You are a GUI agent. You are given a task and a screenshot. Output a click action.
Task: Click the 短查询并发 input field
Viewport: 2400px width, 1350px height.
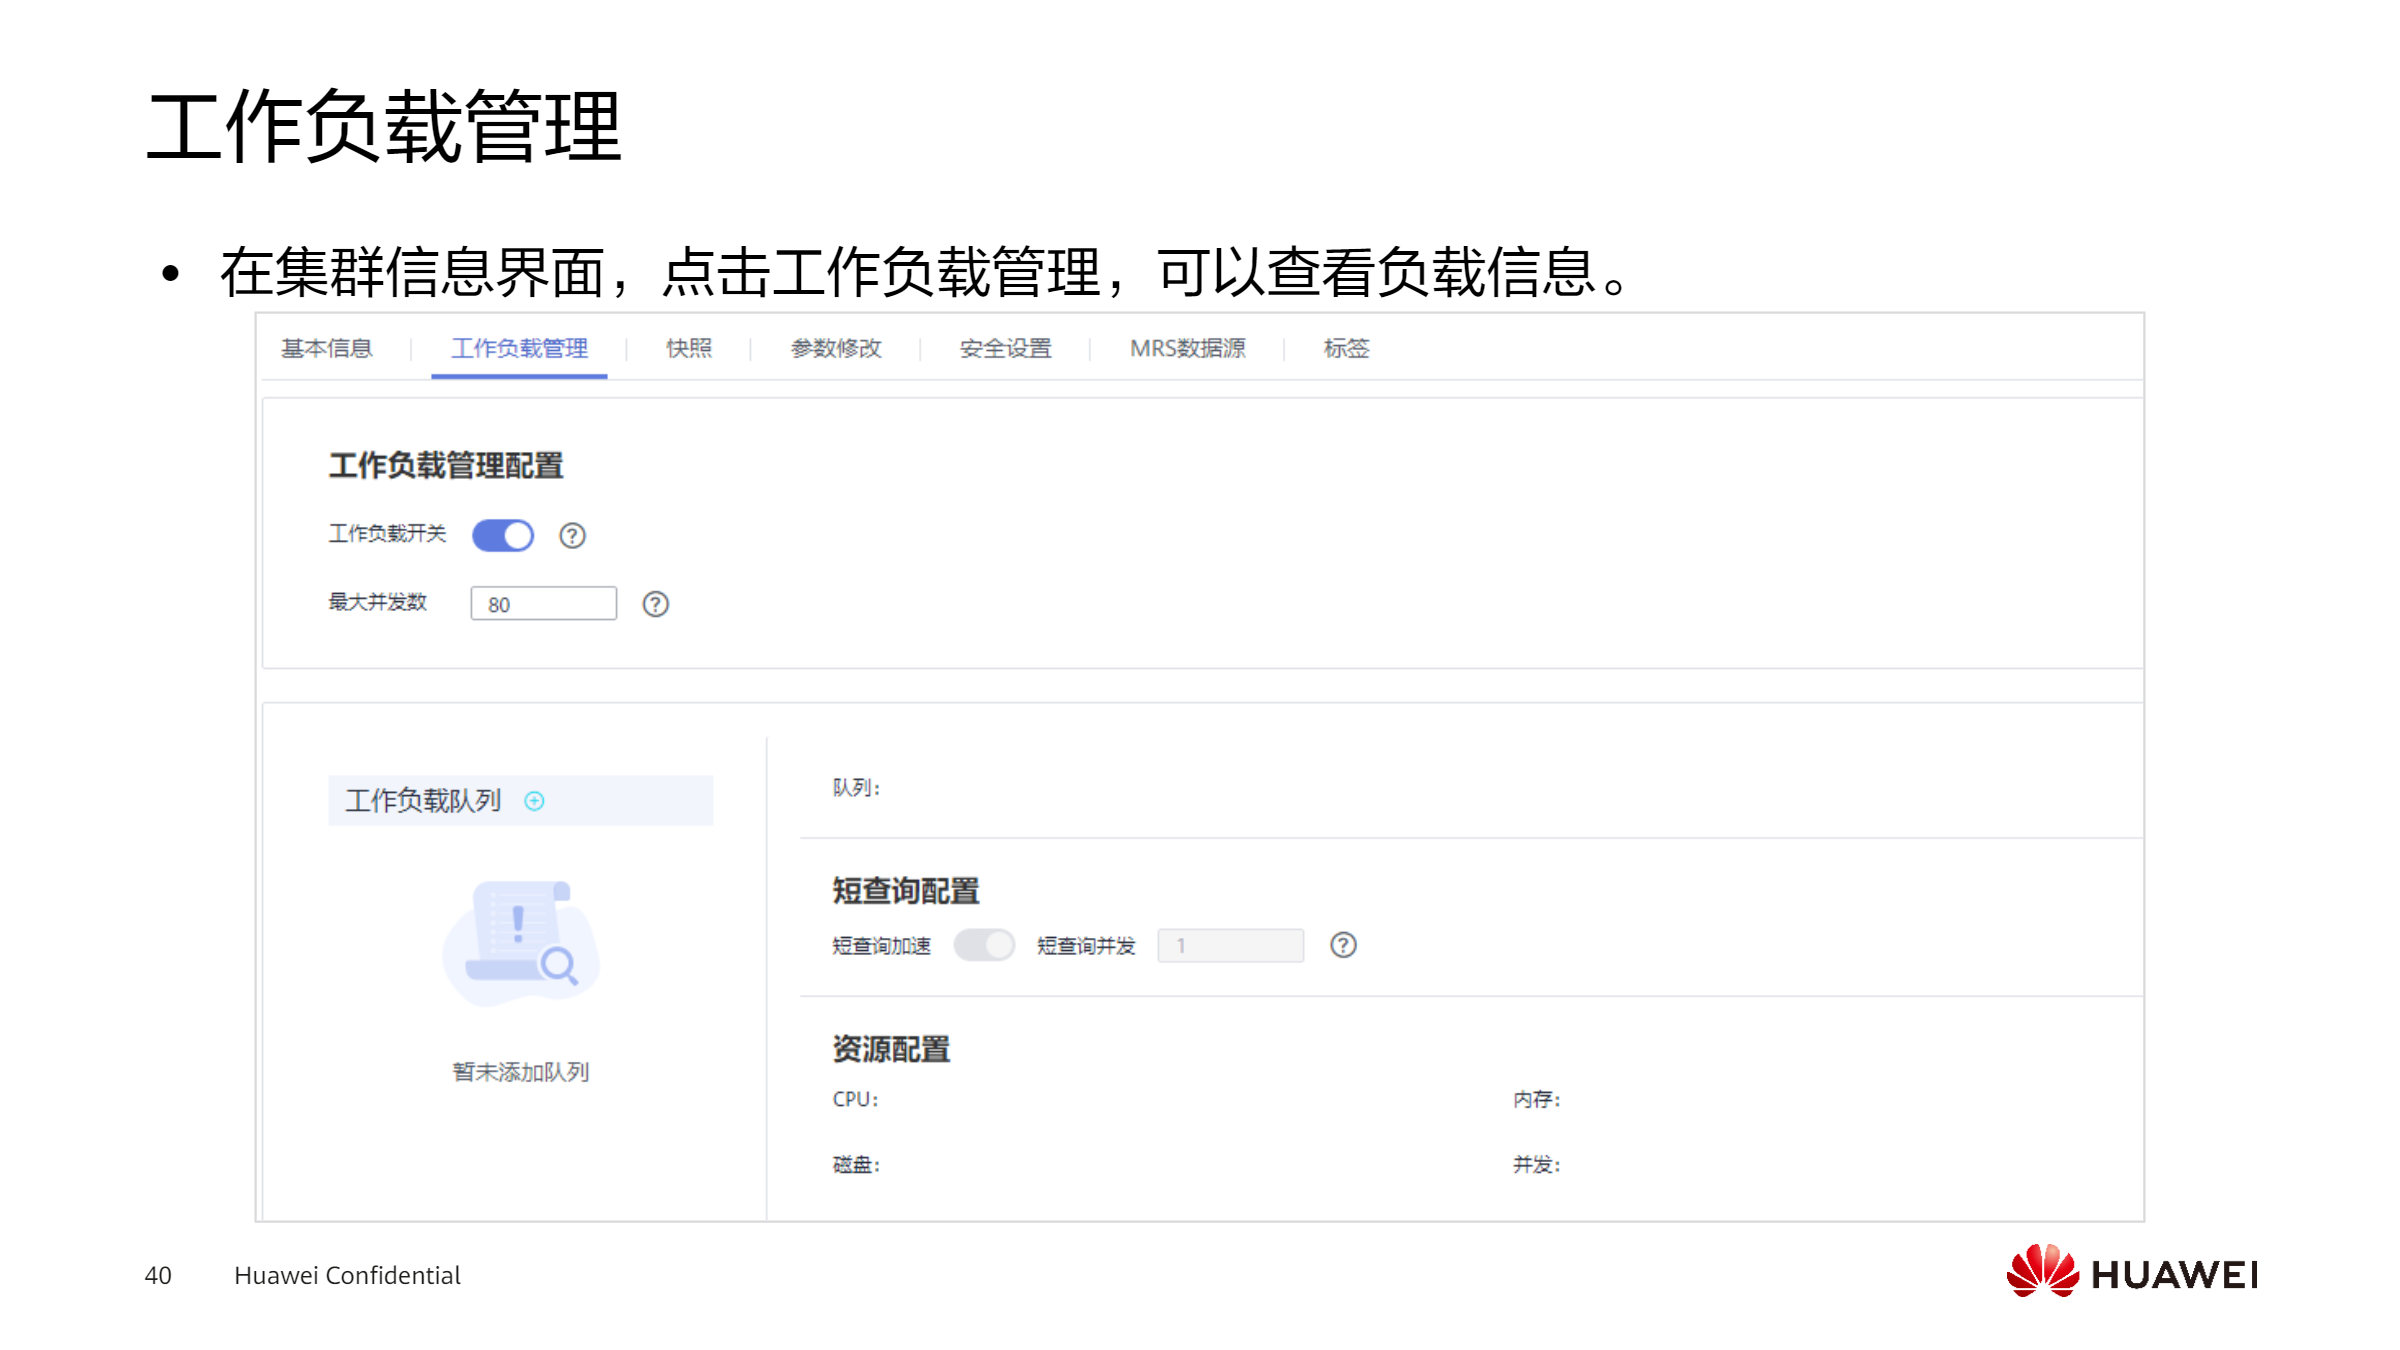click(x=1230, y=945)
